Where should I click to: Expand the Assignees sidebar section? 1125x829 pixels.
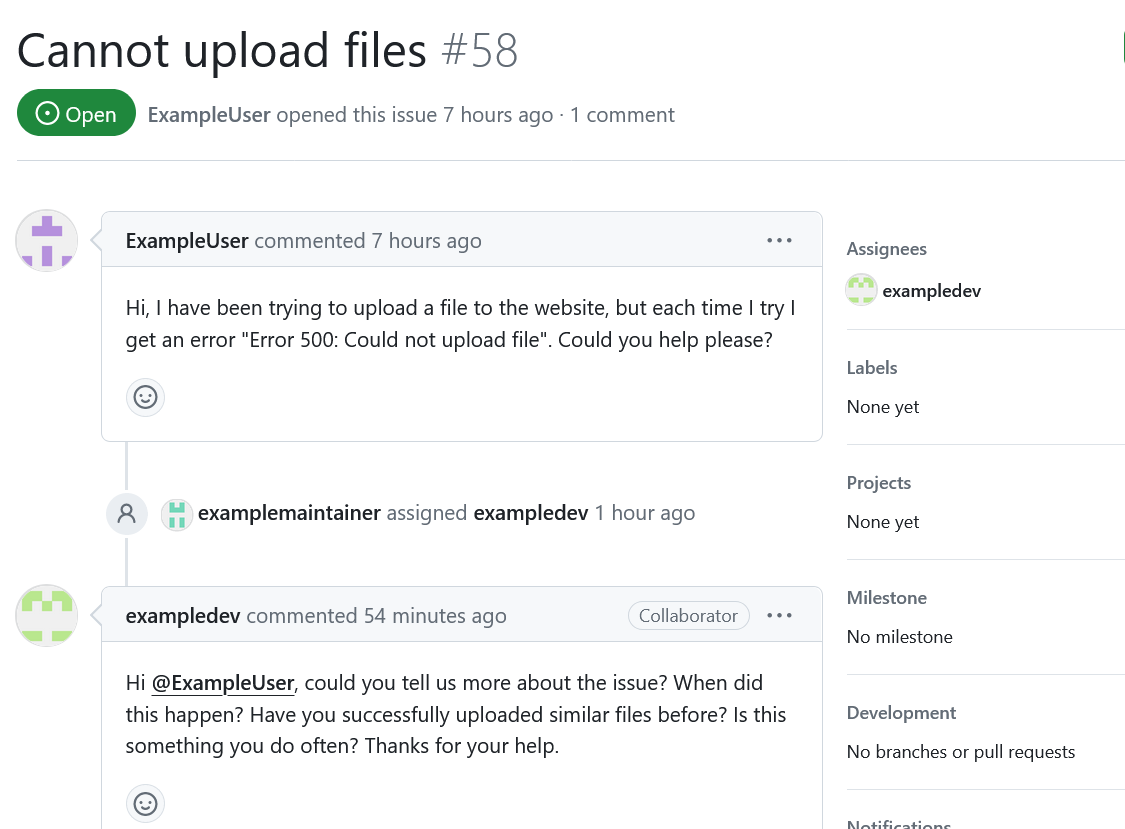(887, 249)
